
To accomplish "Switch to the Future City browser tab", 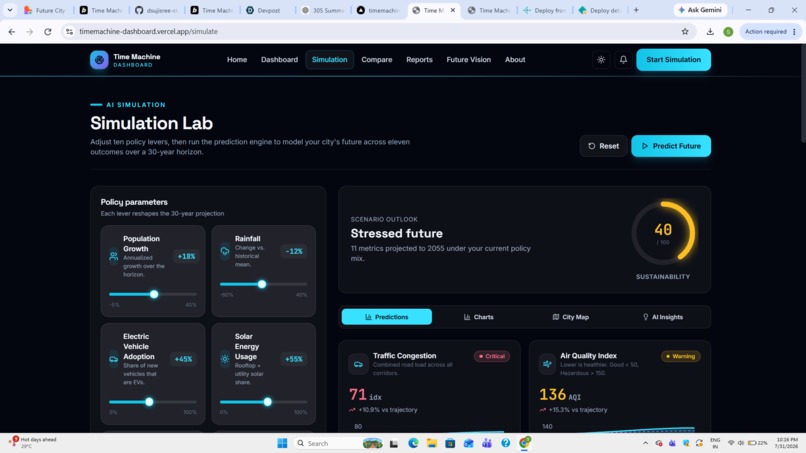I will (x=45, y=10).
